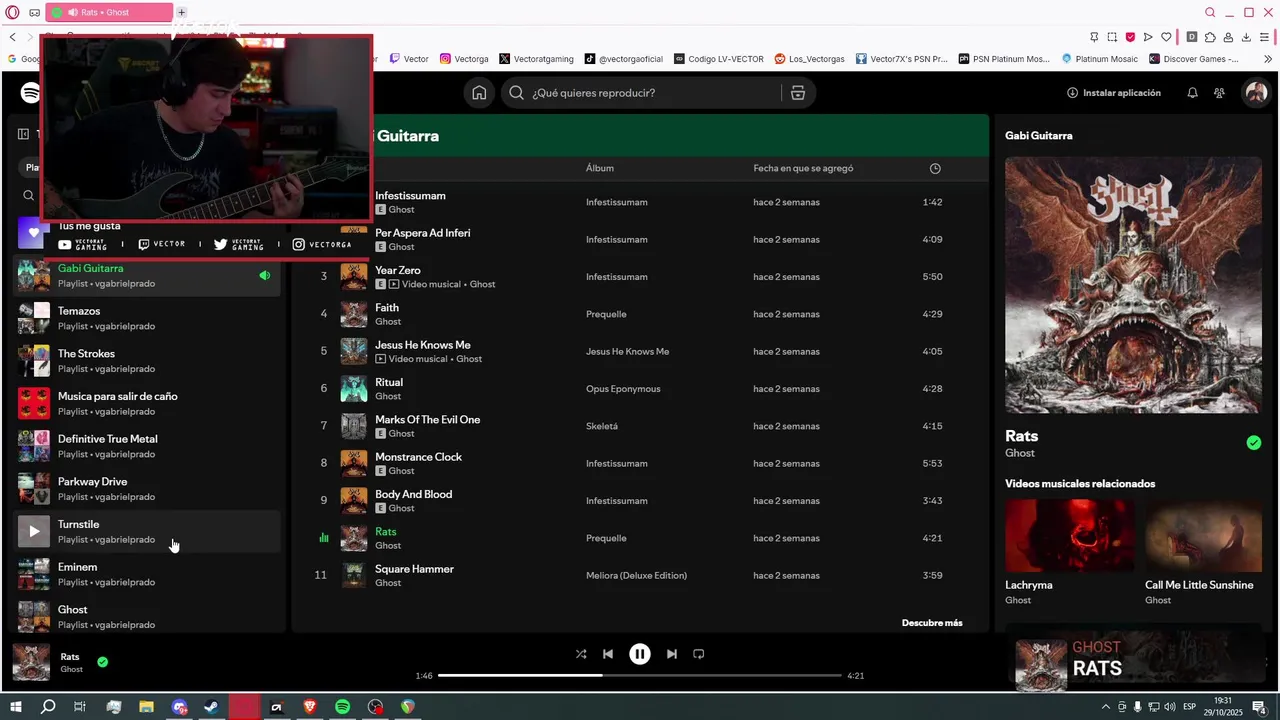1280x720 pixels.
Task: Select the track Ritual
Action: tap(640, 389)
